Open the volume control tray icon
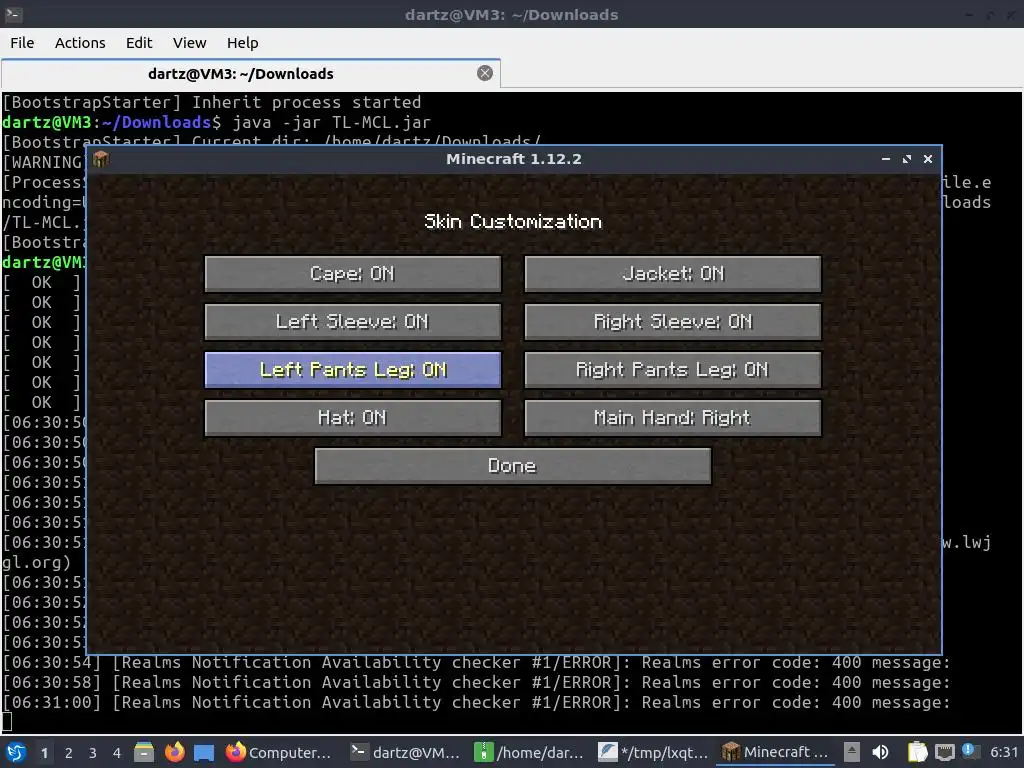The width and height of the screenshot is (1024, 768). coord(880,752)
